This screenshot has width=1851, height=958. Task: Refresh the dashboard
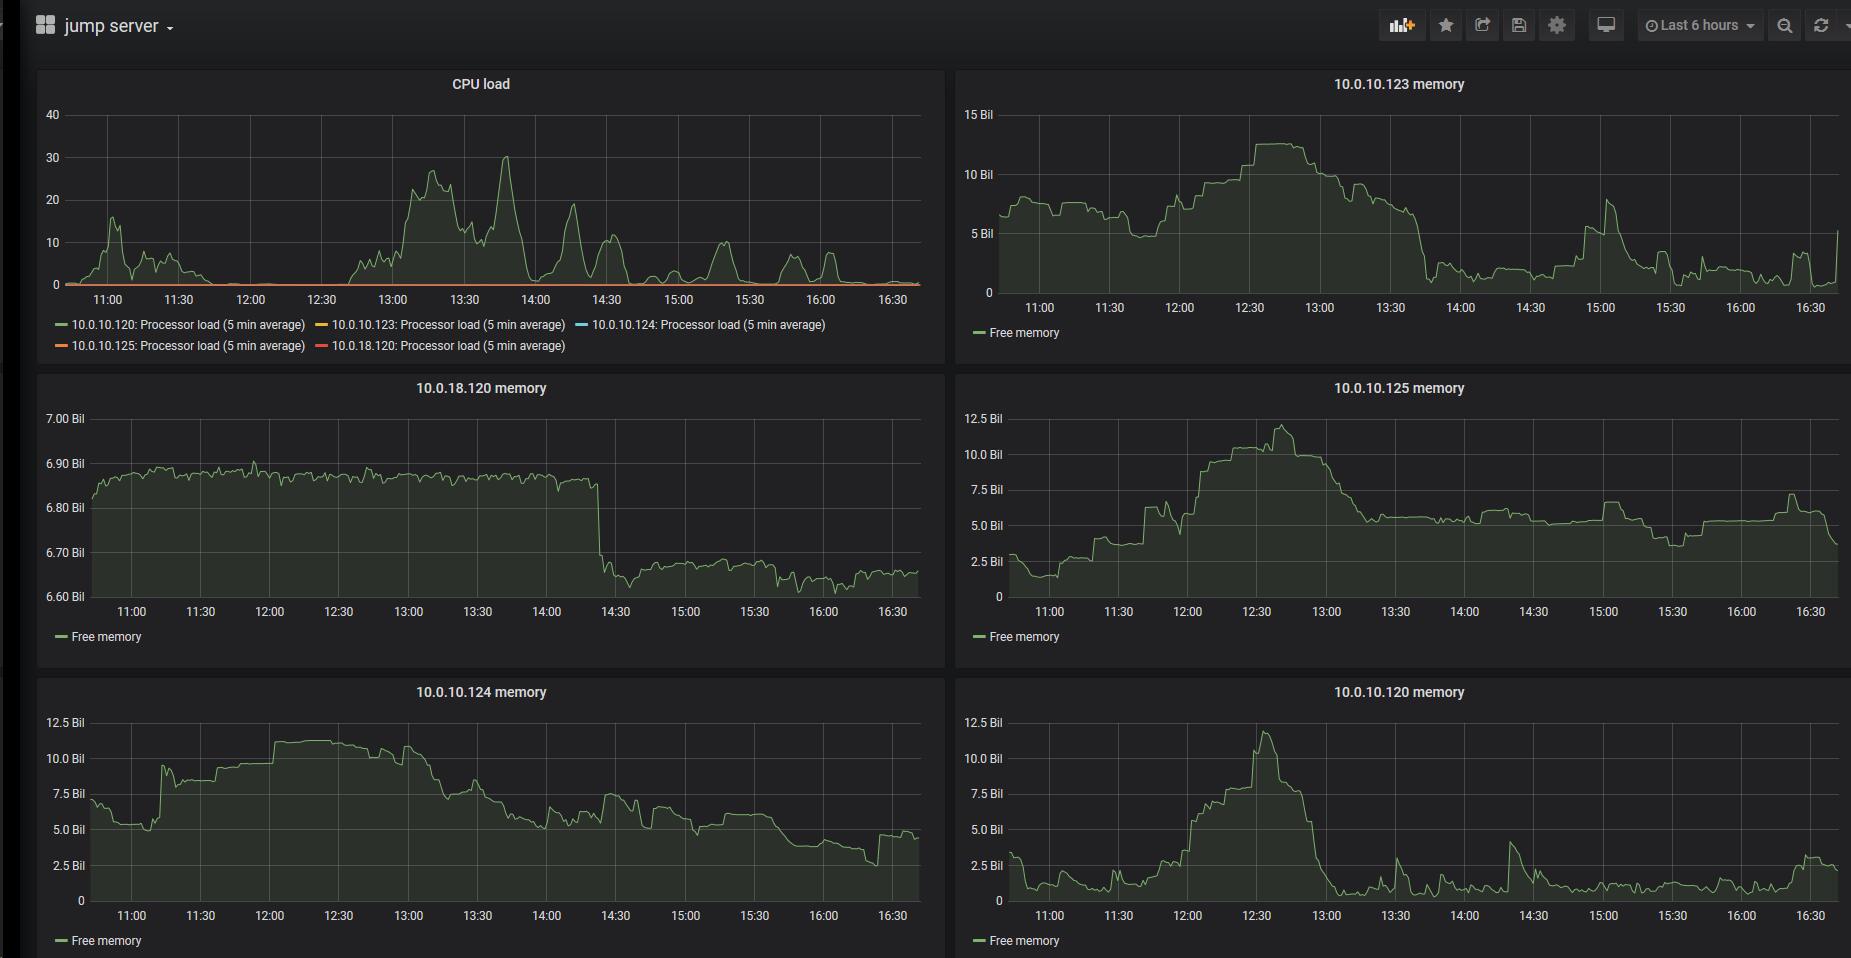coord(1821,26)
